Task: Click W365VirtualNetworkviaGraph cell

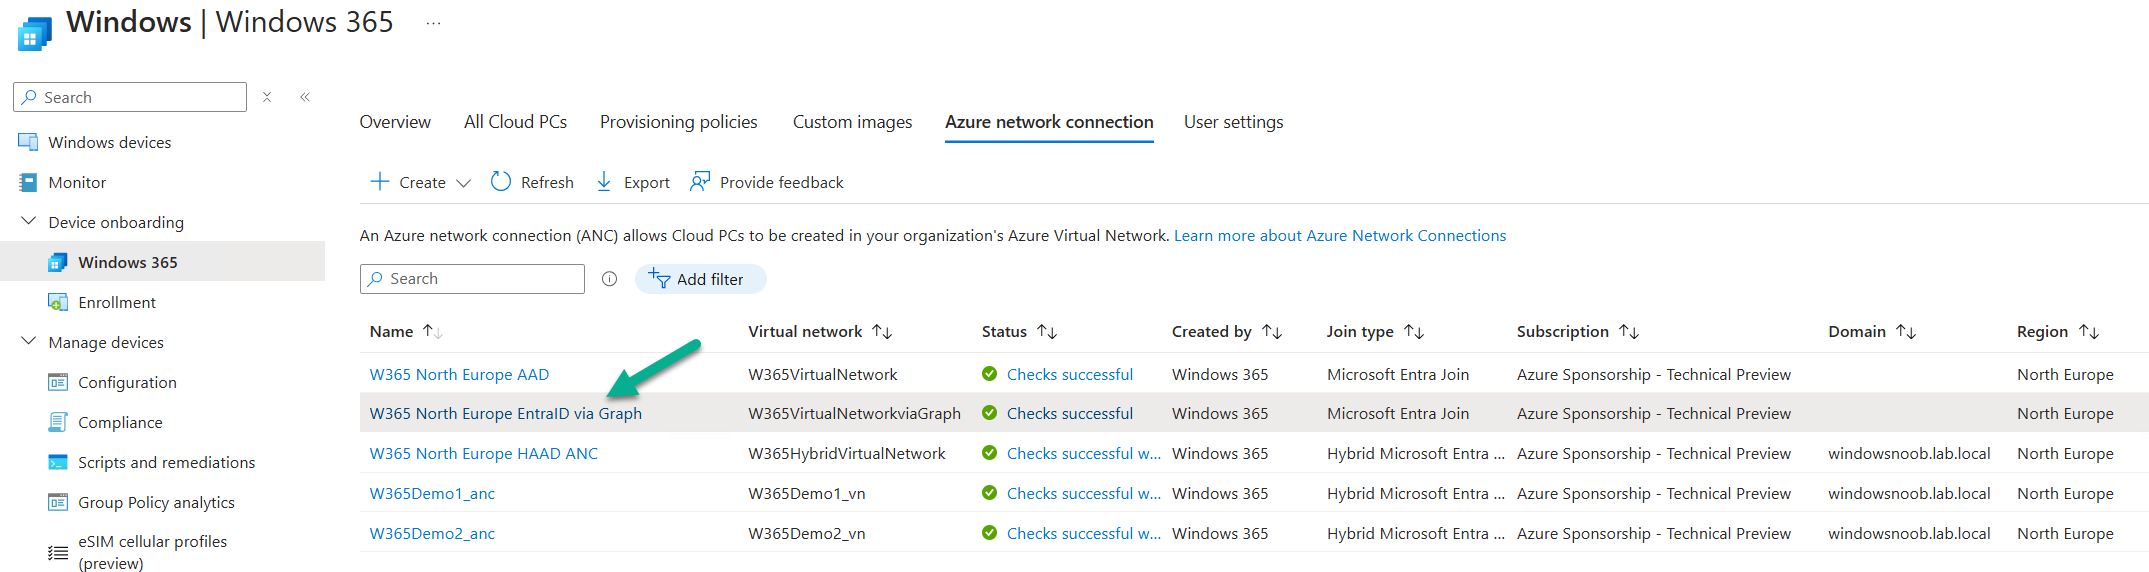Action: click(x=854, y=413)
